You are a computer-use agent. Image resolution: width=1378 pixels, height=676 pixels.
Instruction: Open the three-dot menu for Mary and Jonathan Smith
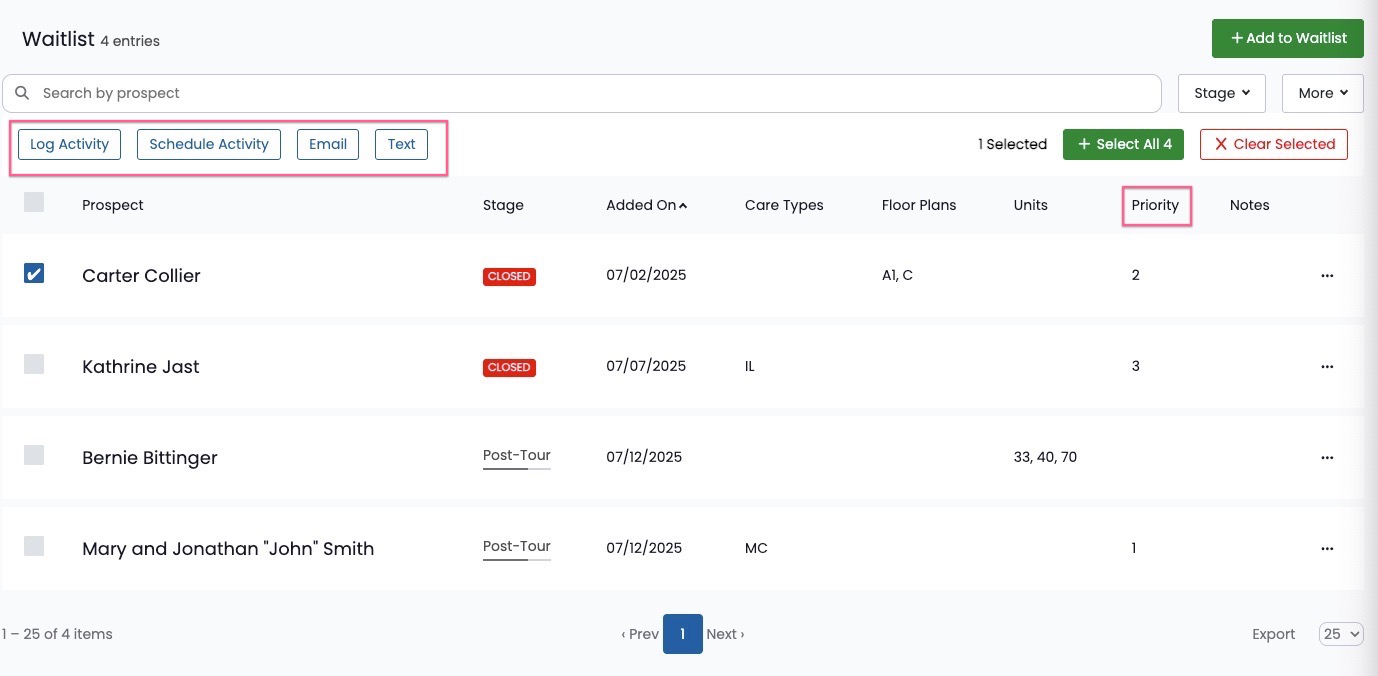coord(1327,549)
